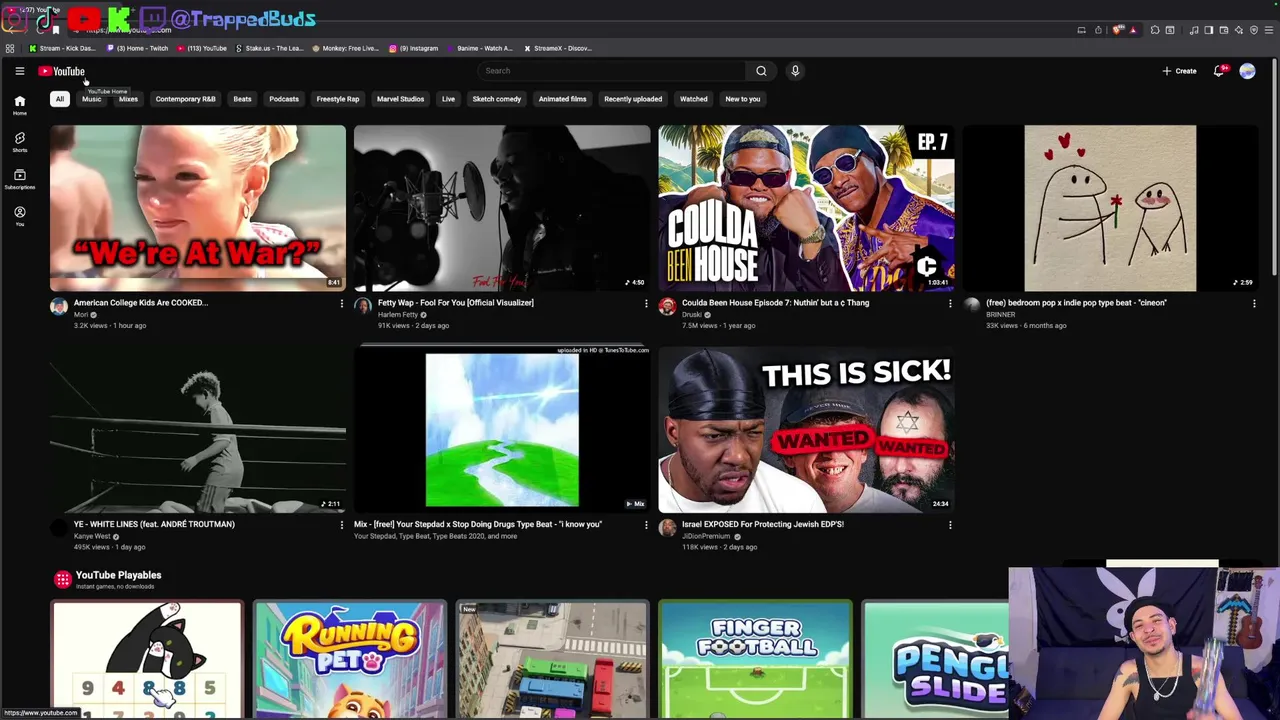
Task: Open the bookmarks apps grid icon
Action: click(10, 48)
